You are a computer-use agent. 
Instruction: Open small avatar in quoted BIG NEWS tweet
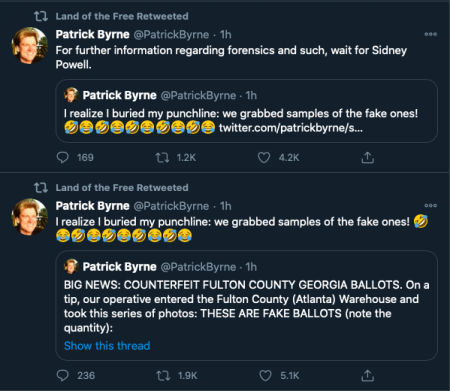point(71,266)
